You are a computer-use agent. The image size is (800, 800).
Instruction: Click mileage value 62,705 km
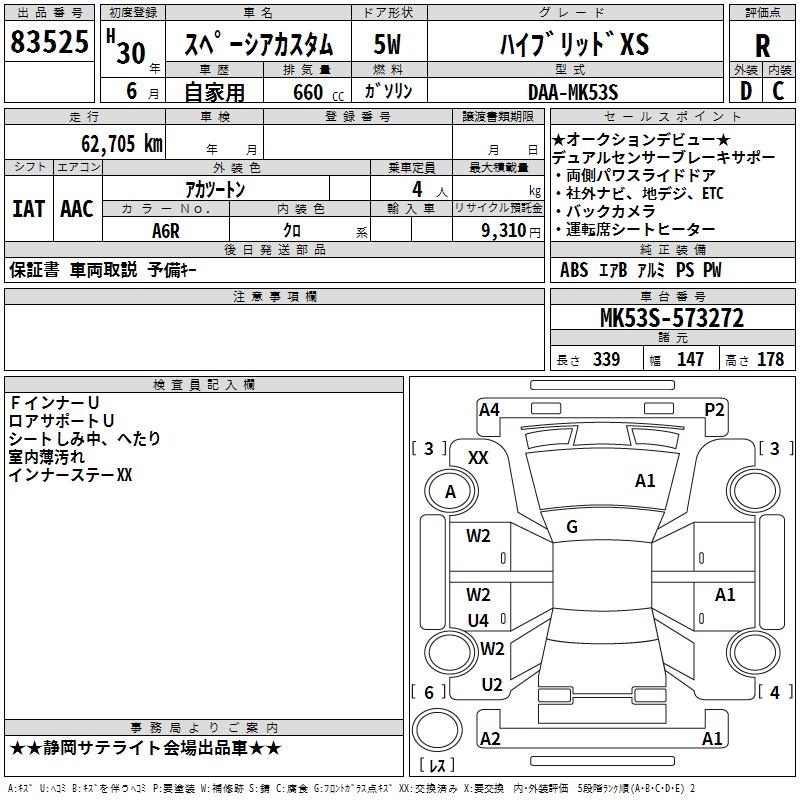(x=122, y=144)
